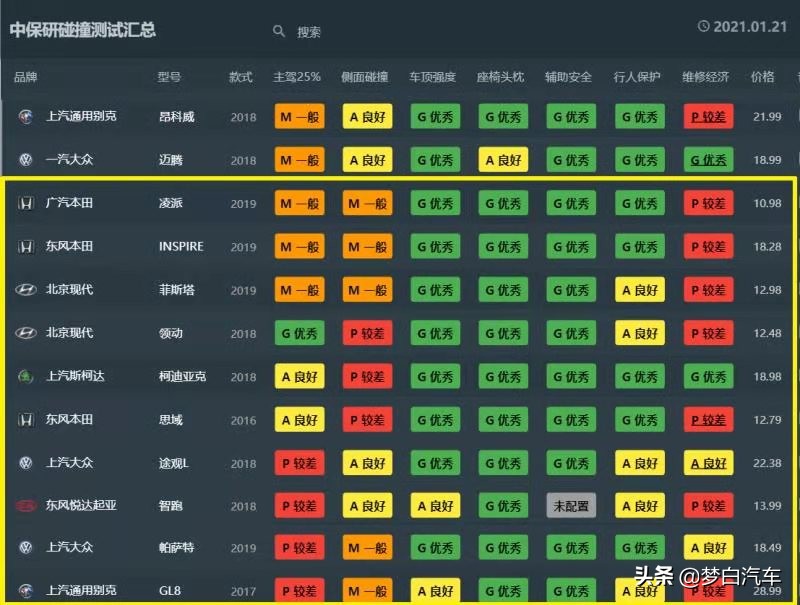Click the search magnifier icon
This screenshot has width=800, height=605.
pyautogui.click(x=279, y=31)
